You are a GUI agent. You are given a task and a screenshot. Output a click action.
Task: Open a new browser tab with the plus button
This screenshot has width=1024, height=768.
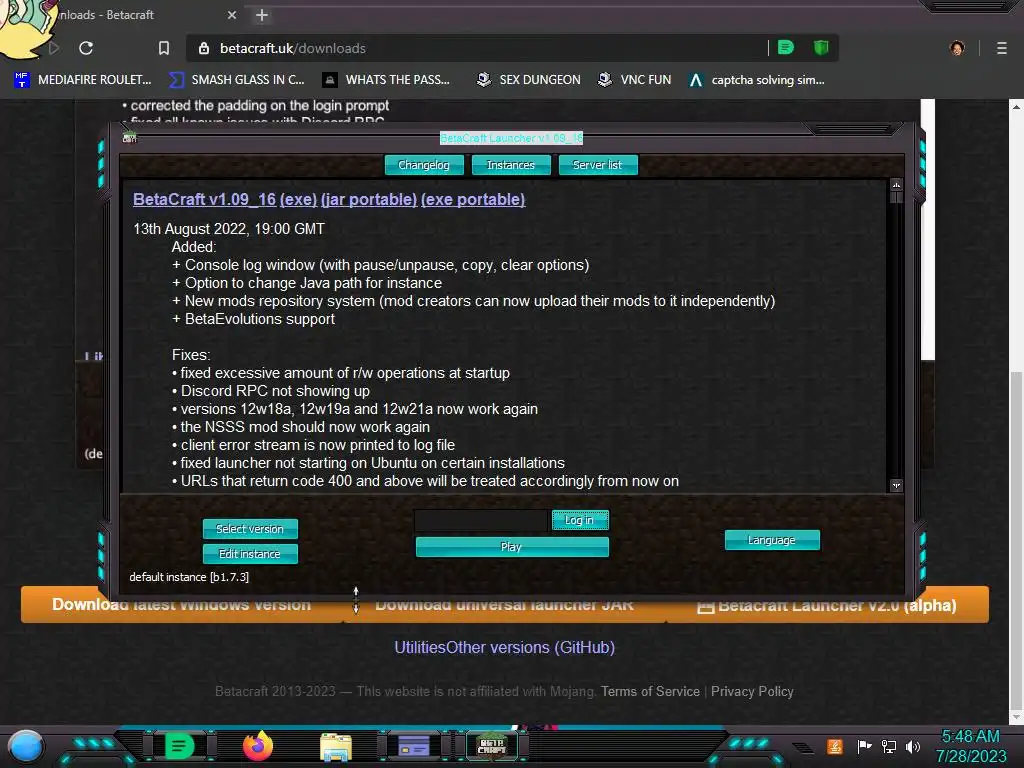tap(262, 15)
